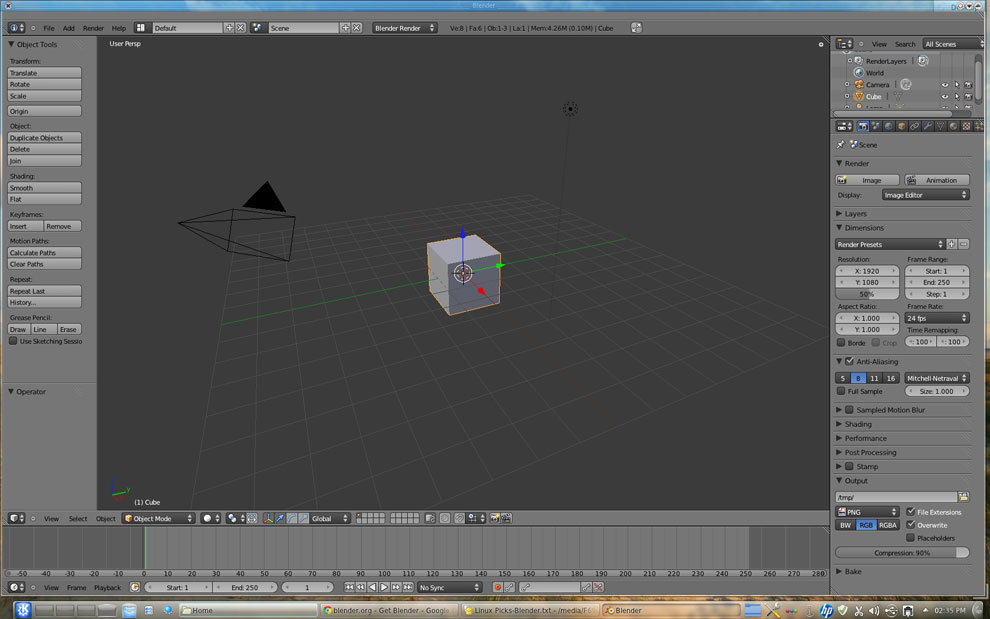Open the Render Presets dropdown
The image size is (990, 619).
click(890, 244)
